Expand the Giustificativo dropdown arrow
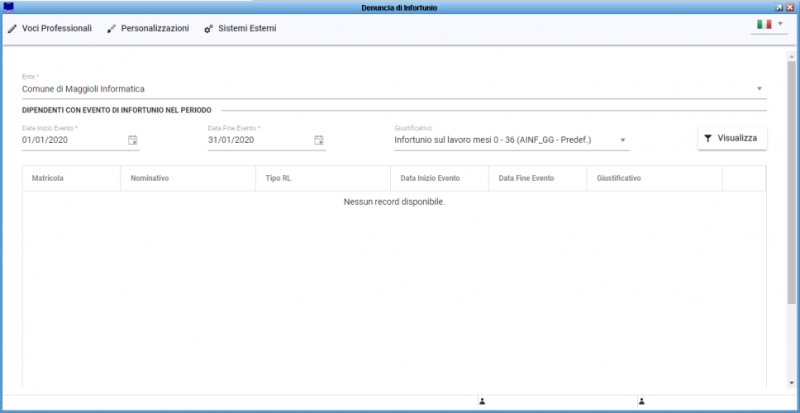The width and height of the screenshot is (800, 413). pyautogui.click(x=623, y=140)
